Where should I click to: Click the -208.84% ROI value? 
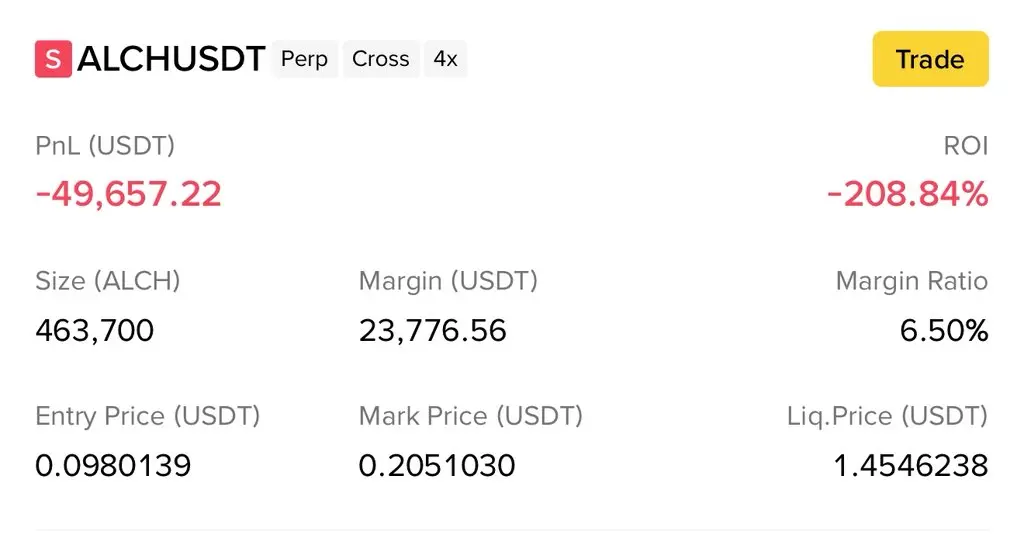(x=907, y=193)
